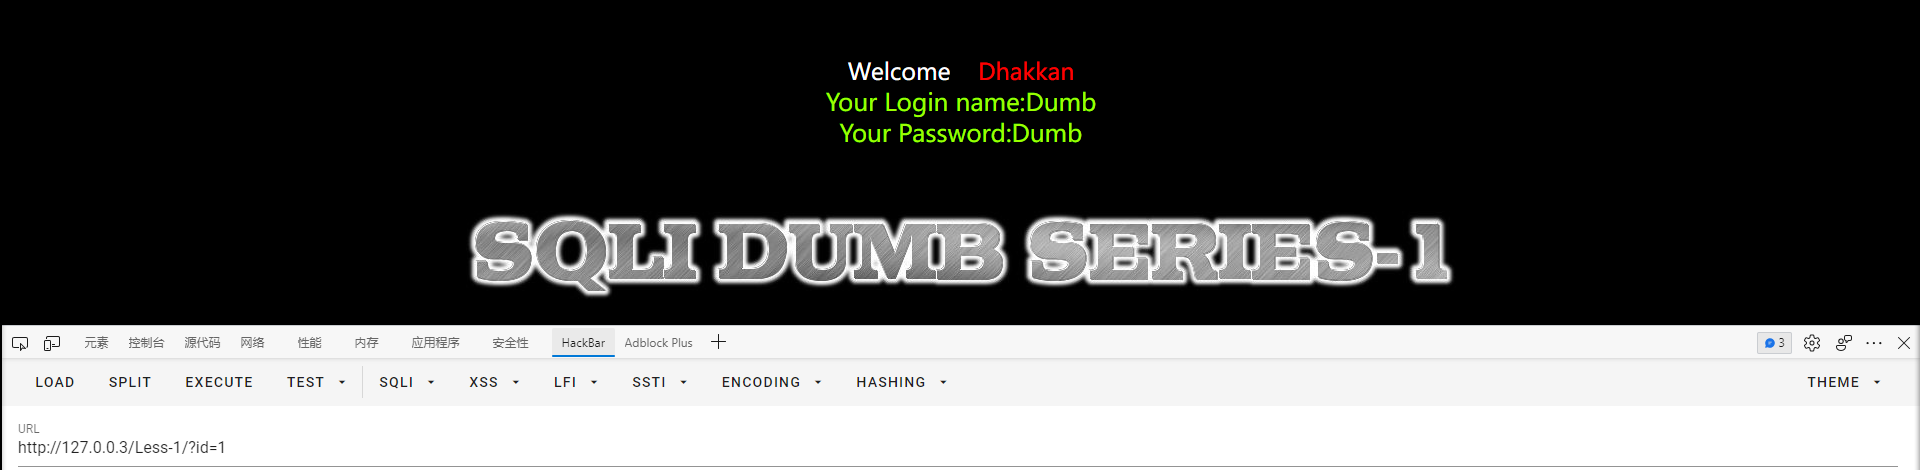Click the EXECUTE button
Screen dimensions: 1920x470
[x=219, y=382]
